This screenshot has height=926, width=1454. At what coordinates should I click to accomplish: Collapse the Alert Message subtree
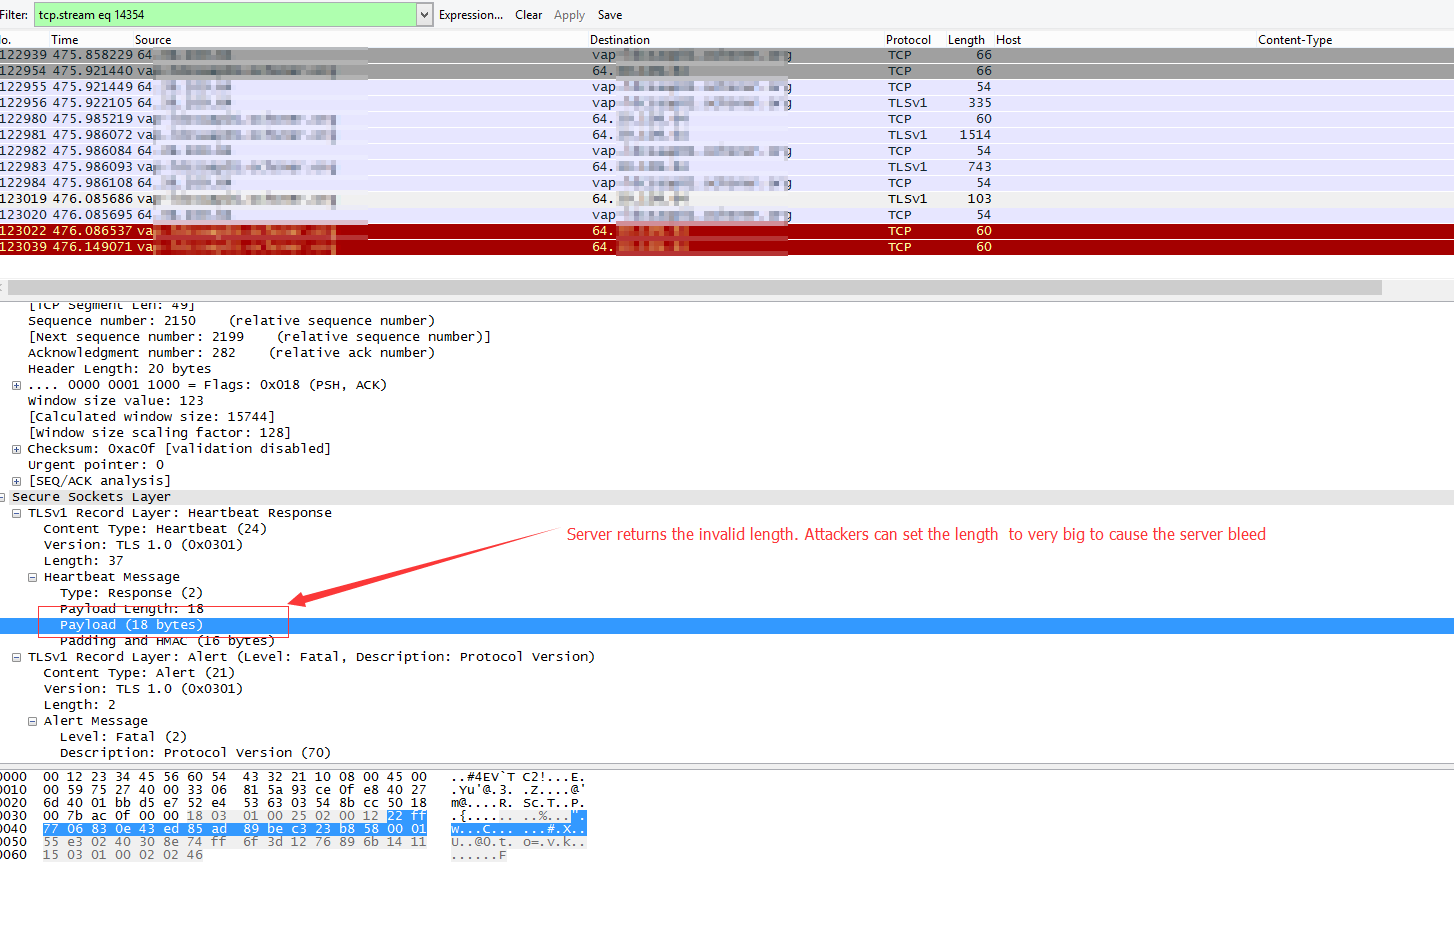coord(31,720)
